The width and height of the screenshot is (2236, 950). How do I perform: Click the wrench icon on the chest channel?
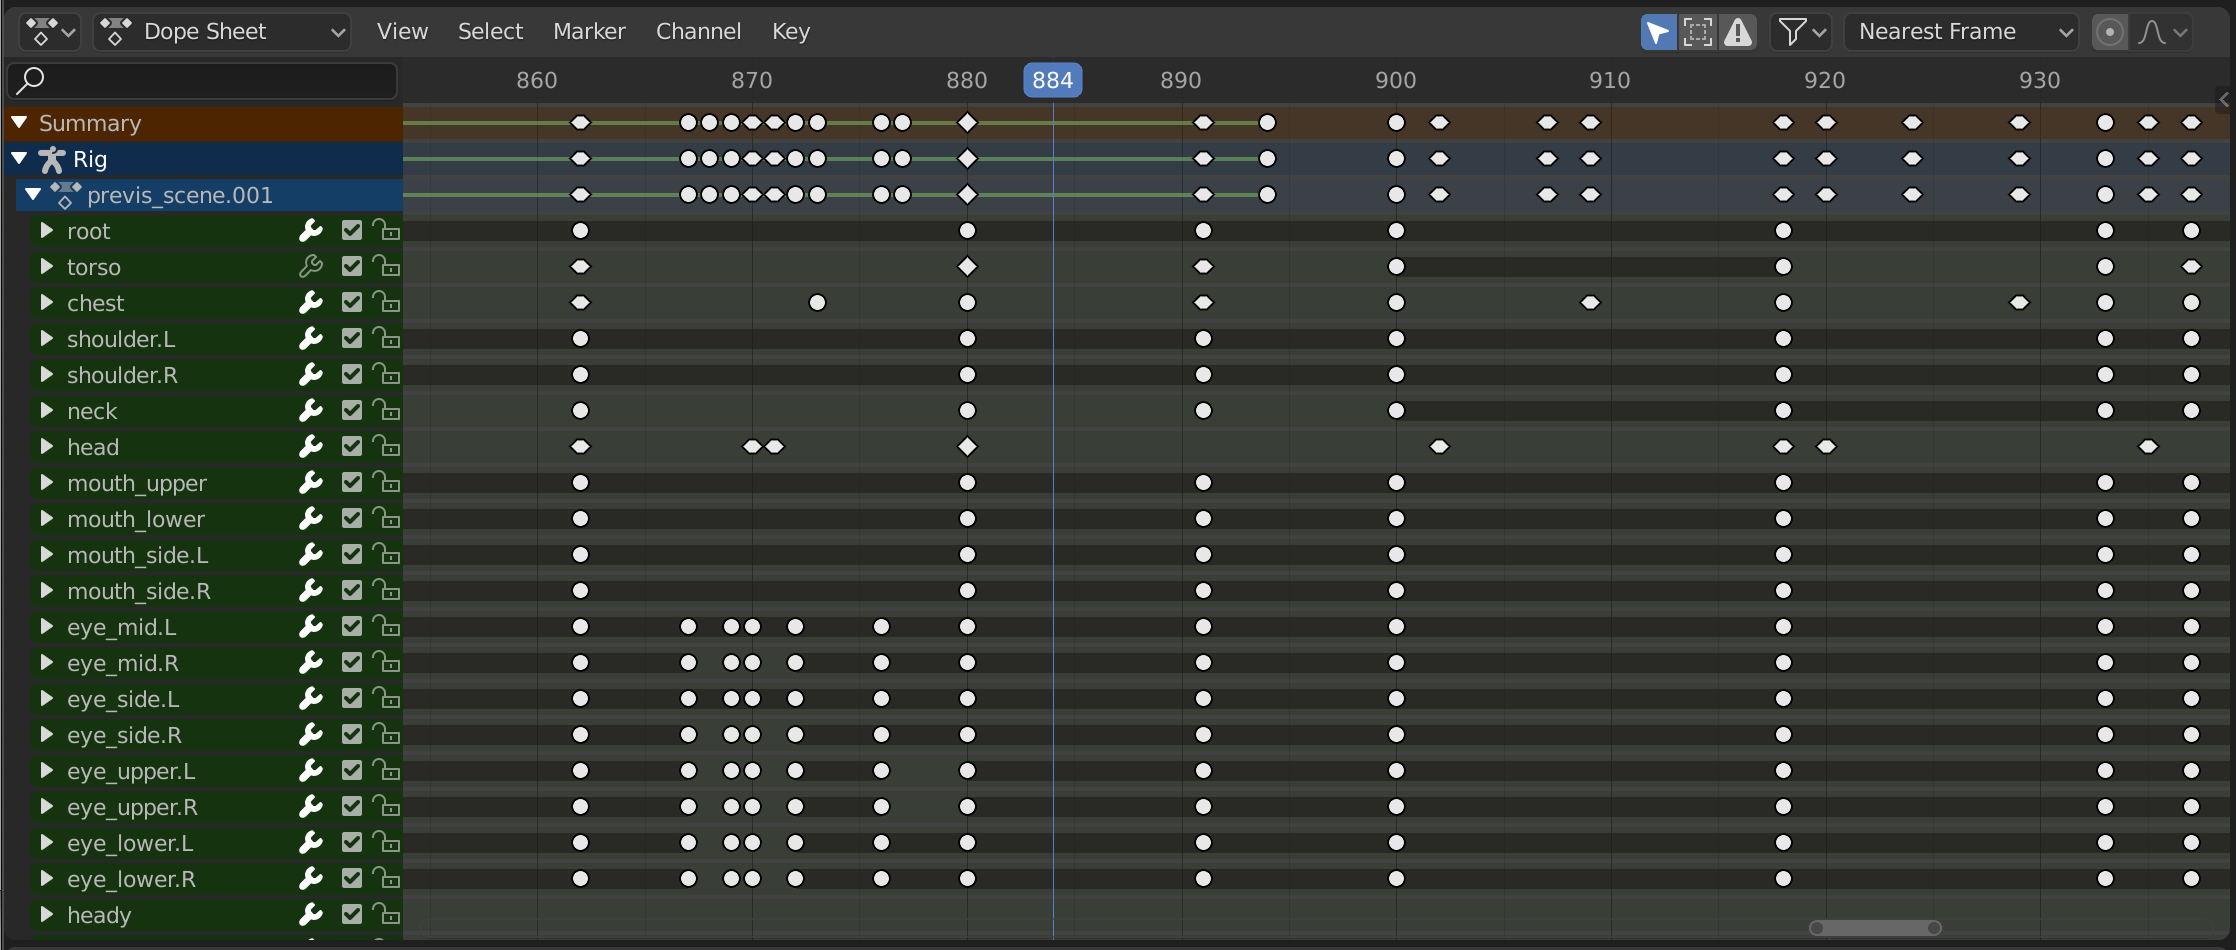[x=311, y=302]
